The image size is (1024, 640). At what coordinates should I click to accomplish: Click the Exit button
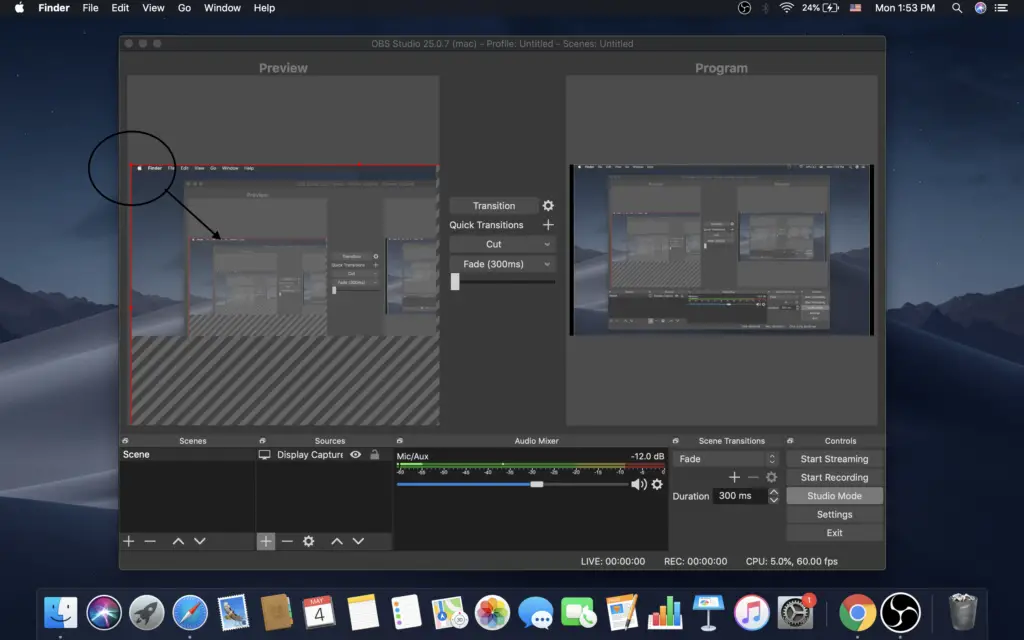(x=835, y=533)
